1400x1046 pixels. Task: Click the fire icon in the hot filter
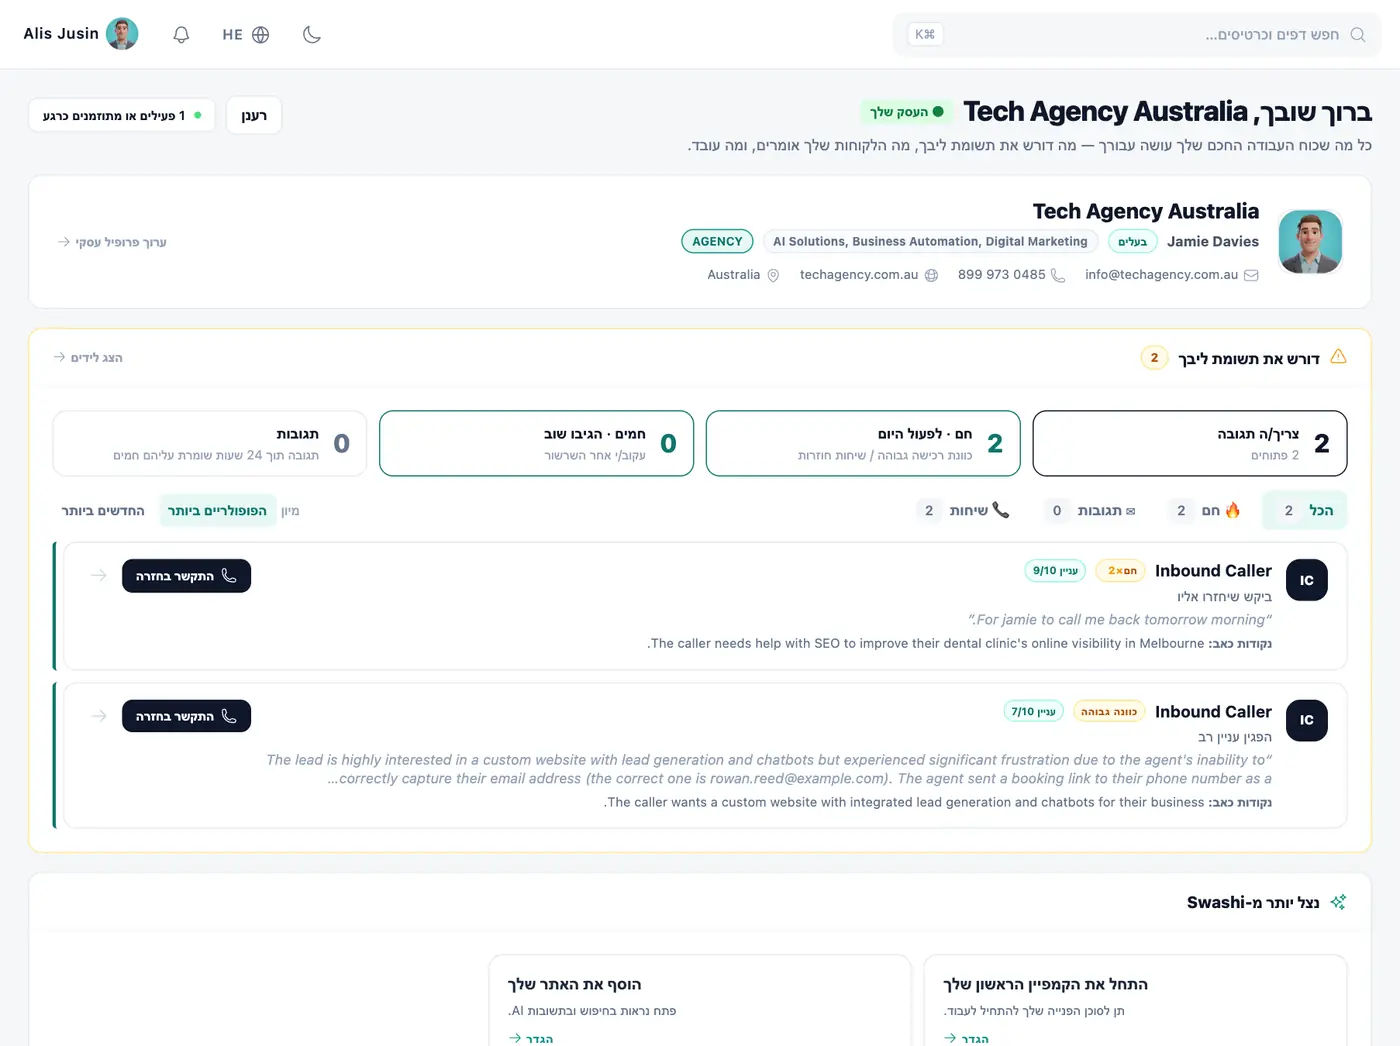(1233, 510)
